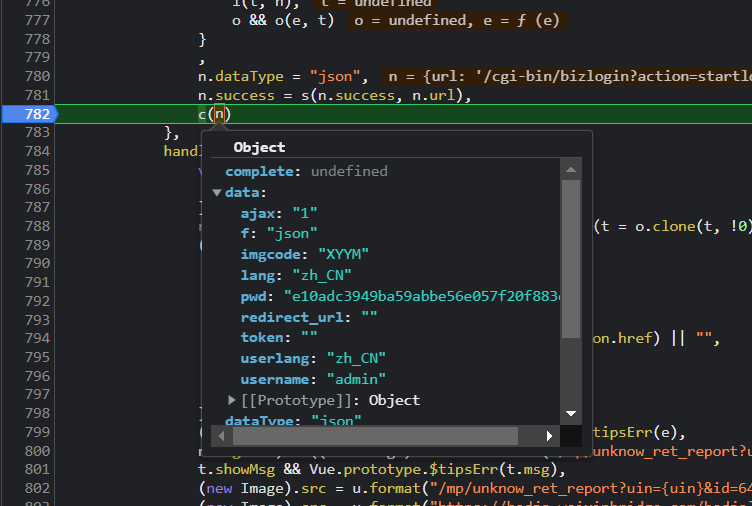This screenshot has width=752, height=506.
Task: Click the username value "admin"
Action: point(356,379)
